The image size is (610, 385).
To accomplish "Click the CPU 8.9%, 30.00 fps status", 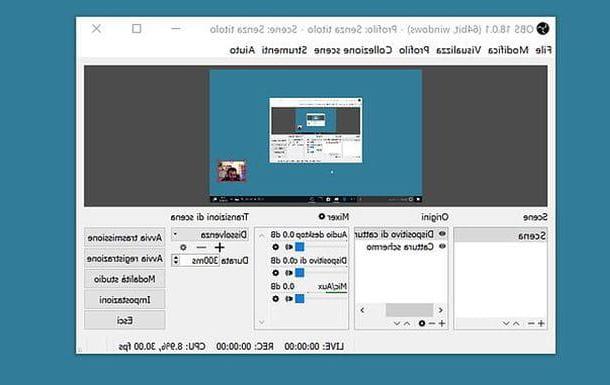I will (162, 346).
